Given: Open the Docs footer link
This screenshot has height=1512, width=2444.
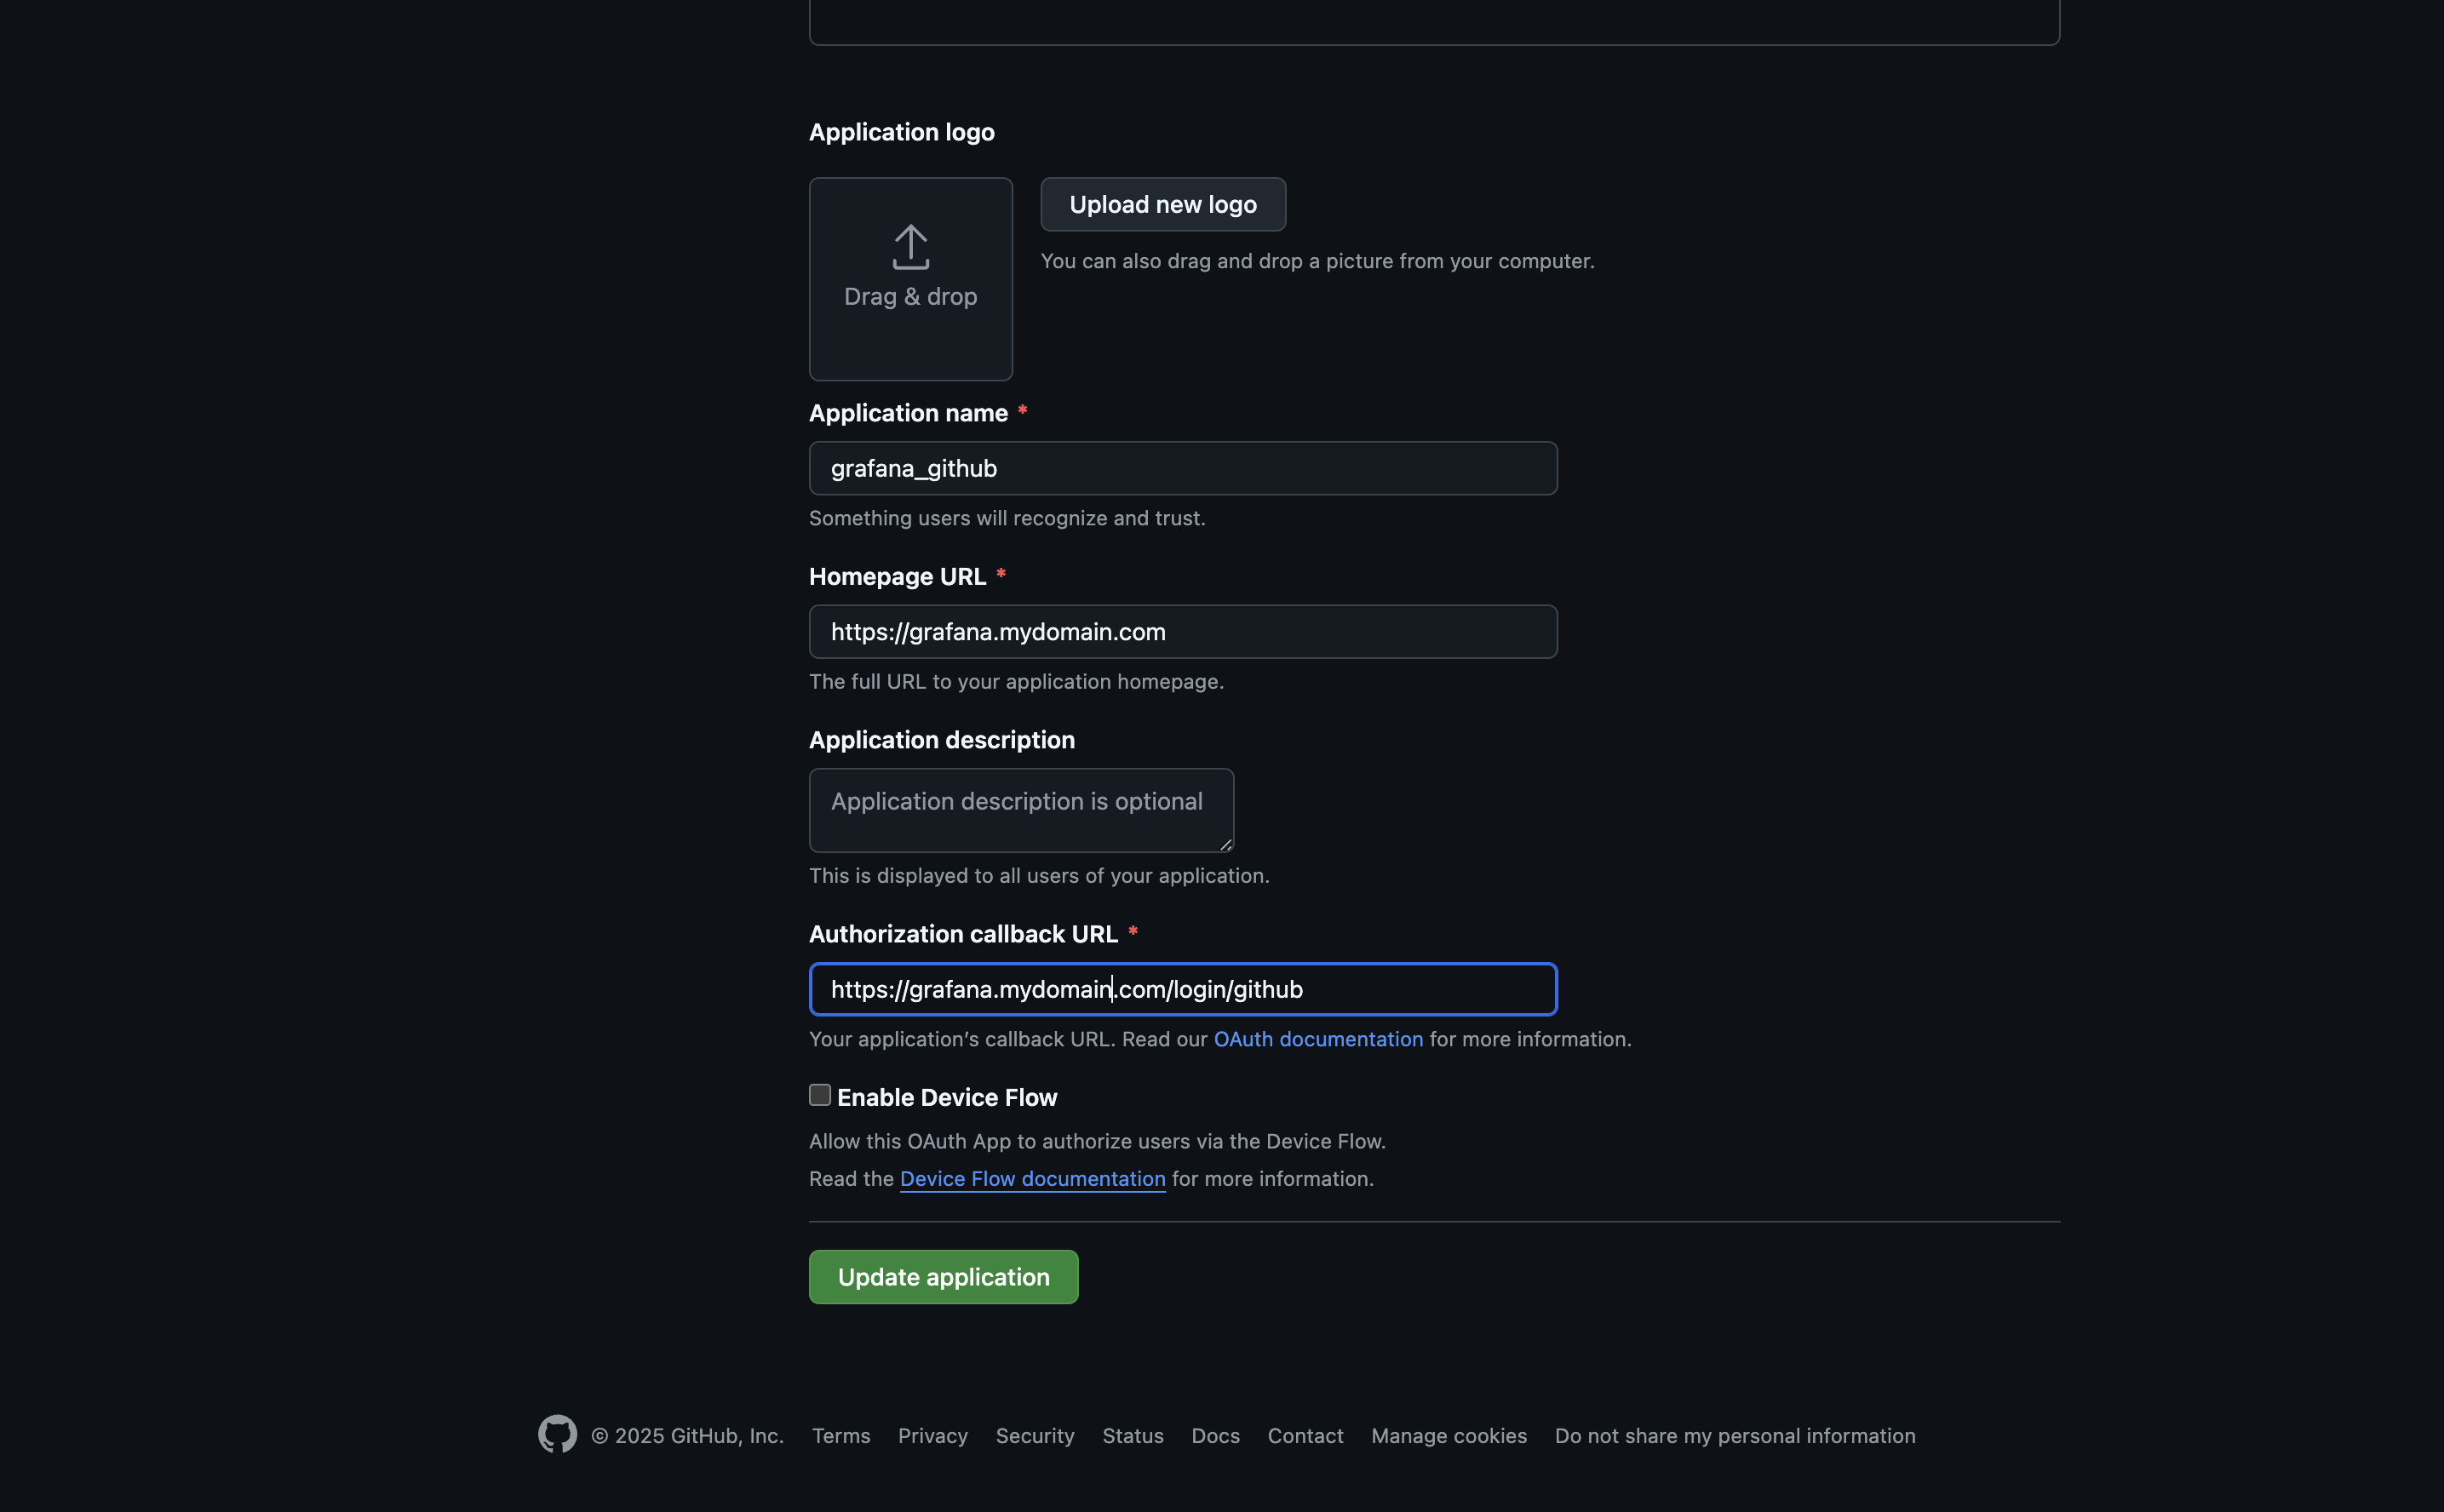Looking at the screenshot, I should pyautogui.click(x=1215, y=1436).
